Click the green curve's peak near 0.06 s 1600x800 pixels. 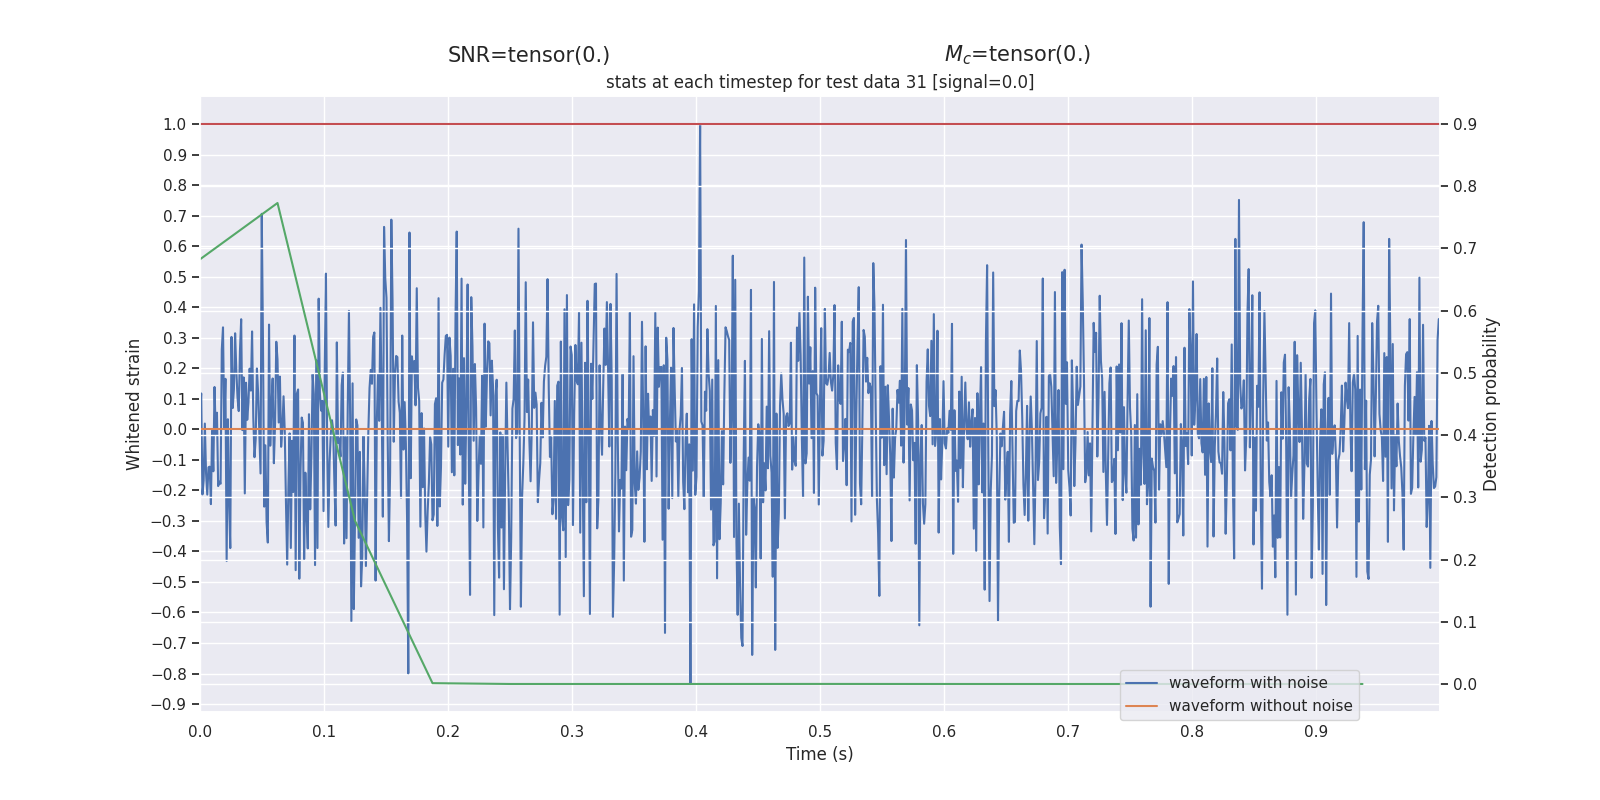point(277,203)
